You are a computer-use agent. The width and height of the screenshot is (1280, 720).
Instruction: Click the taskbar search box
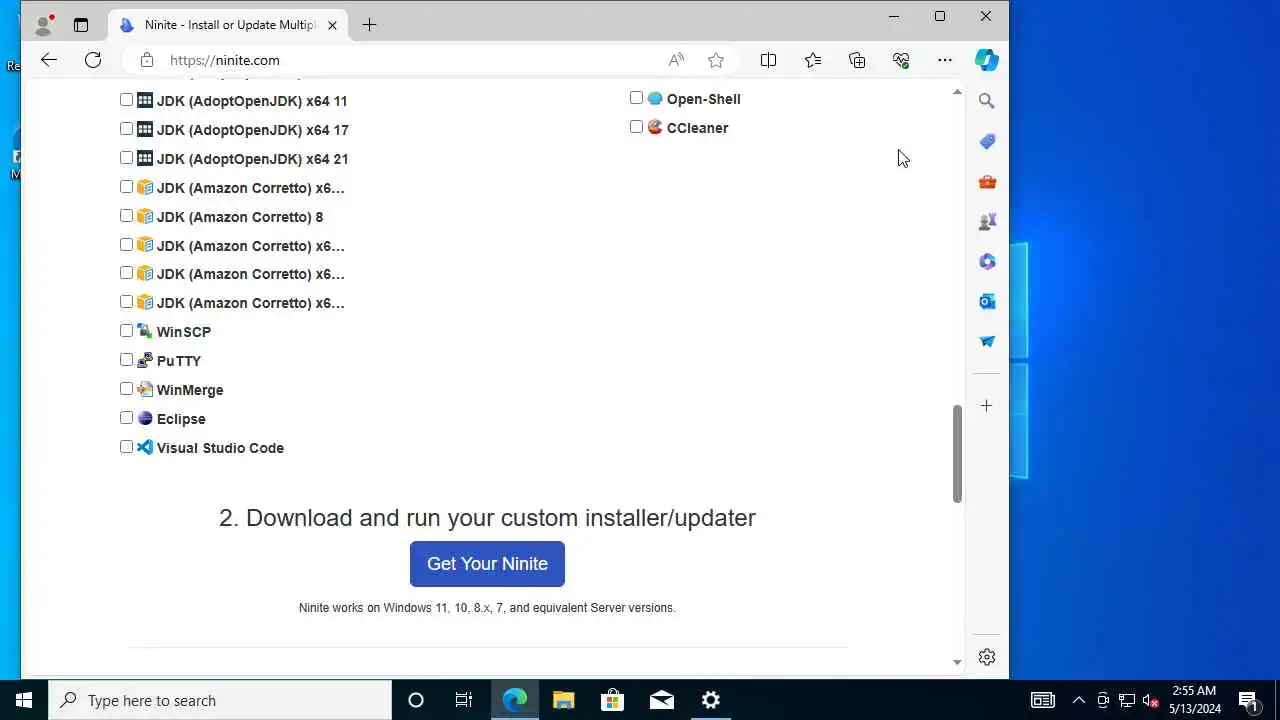point(220,700)
